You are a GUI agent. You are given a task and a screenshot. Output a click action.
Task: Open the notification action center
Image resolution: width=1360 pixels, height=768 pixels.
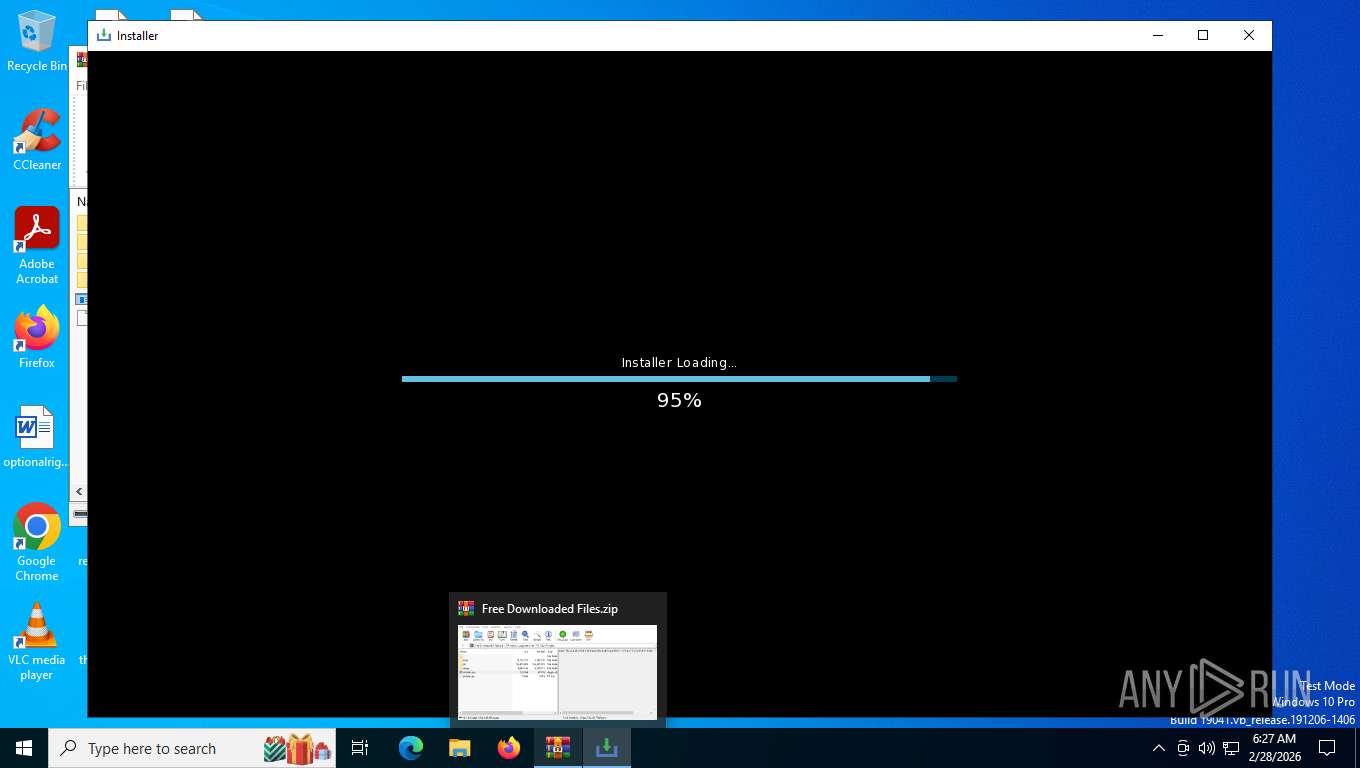tap(1327, 748)
